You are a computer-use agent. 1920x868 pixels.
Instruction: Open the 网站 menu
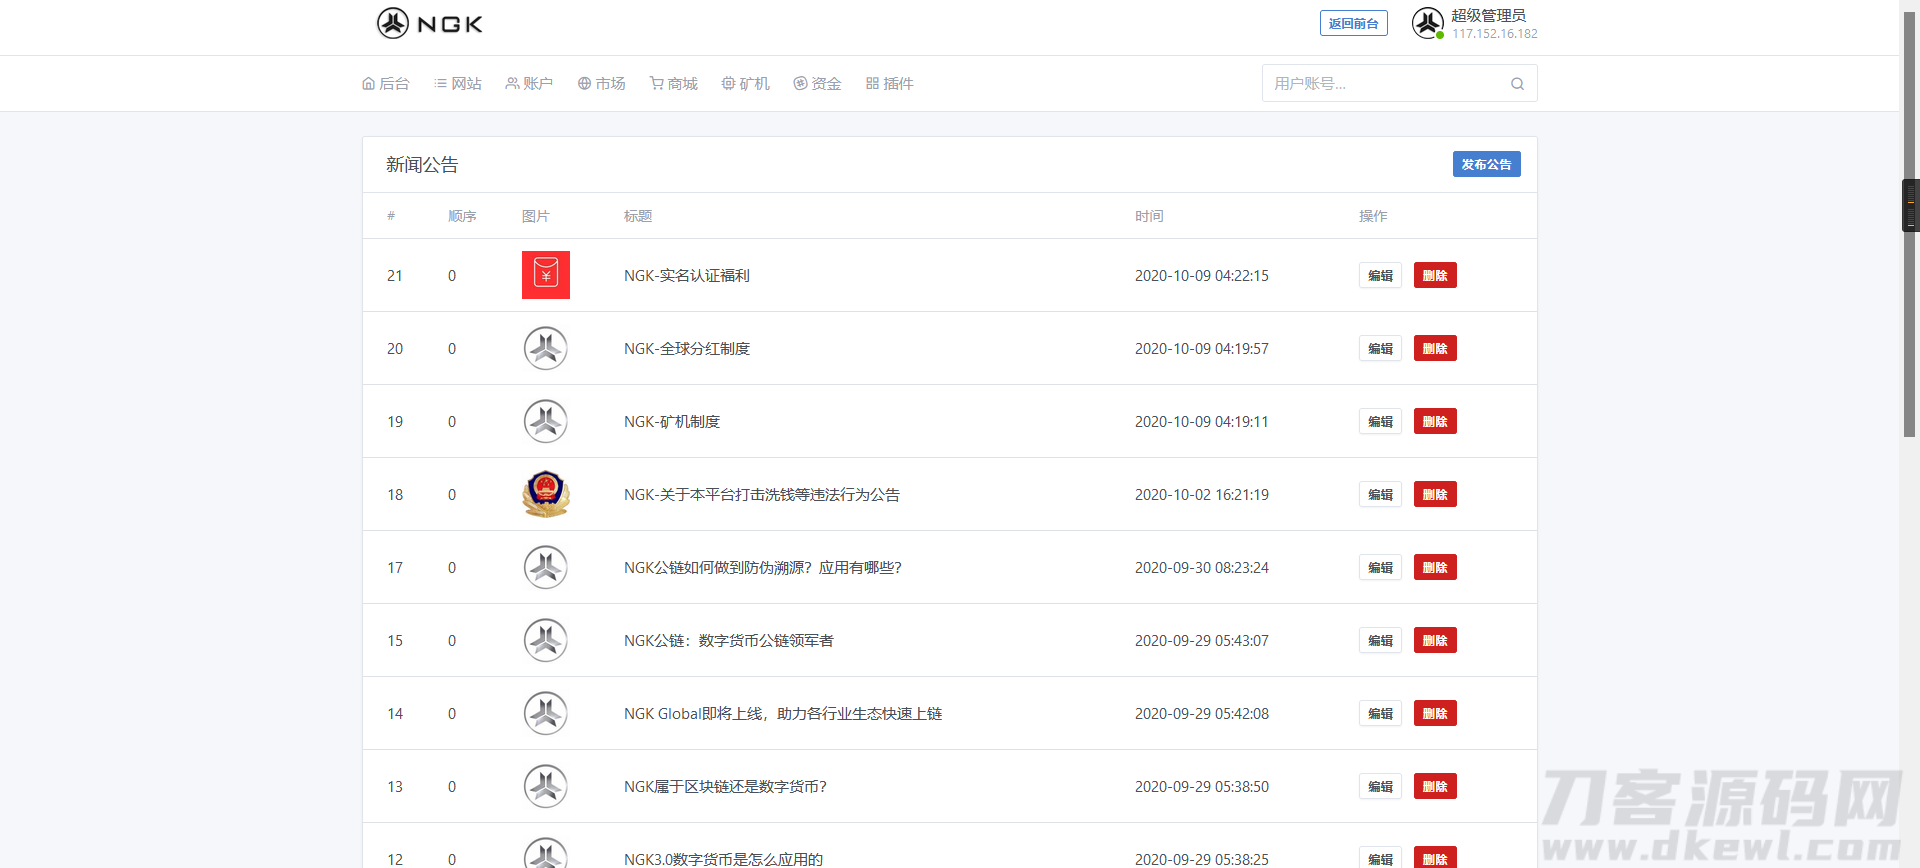(x=458, y=84)
